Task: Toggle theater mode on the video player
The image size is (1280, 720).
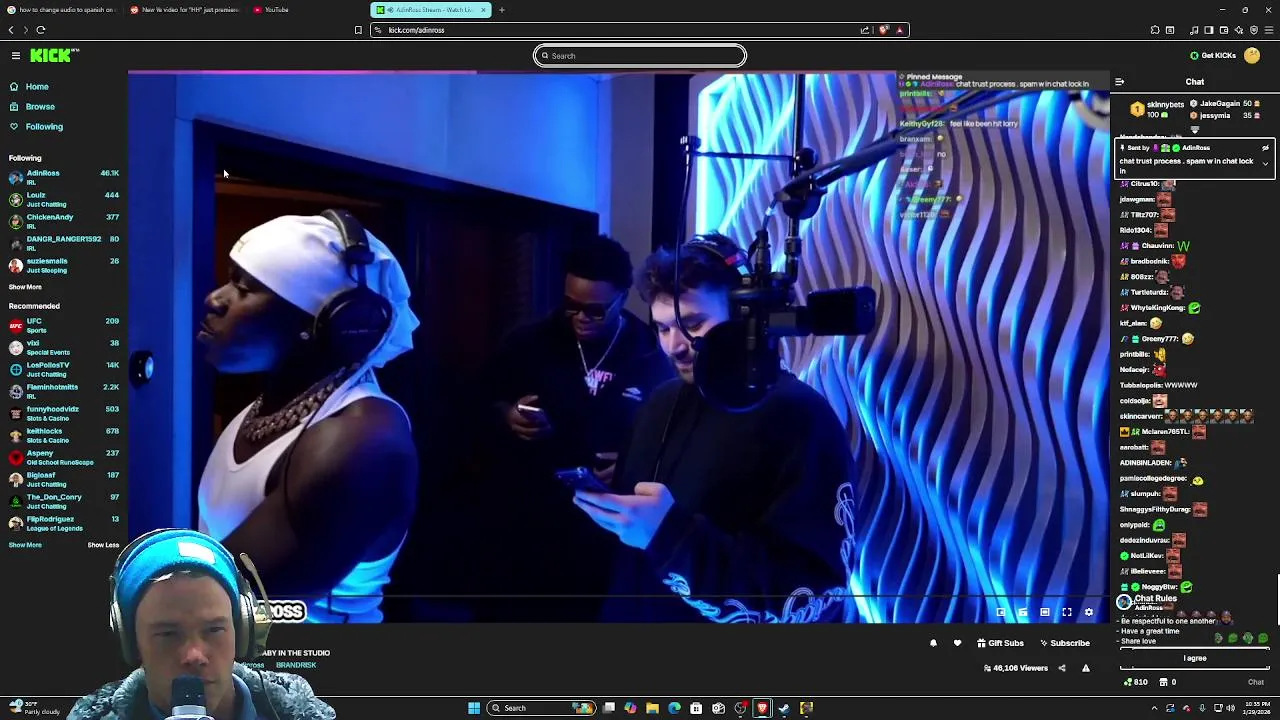Action: coord(1045,612)
